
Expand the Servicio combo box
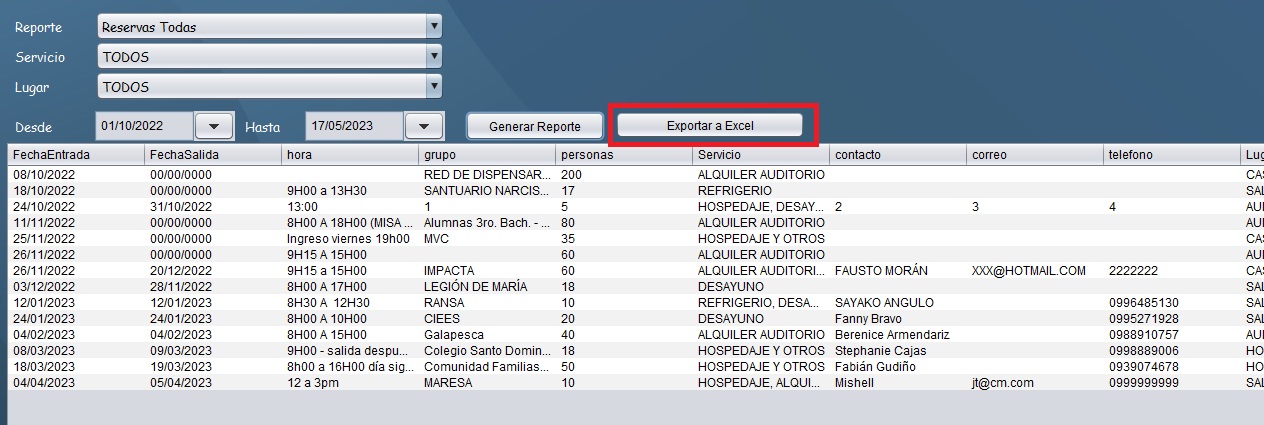coord(433,57)
